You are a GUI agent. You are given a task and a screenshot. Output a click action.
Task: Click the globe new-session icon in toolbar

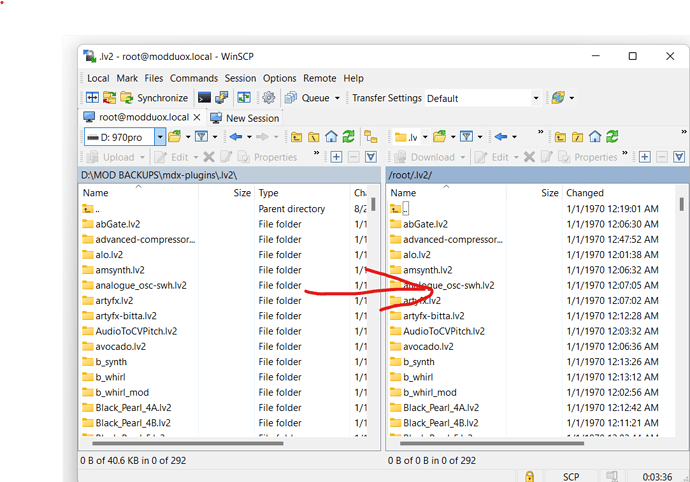[558, 98]
